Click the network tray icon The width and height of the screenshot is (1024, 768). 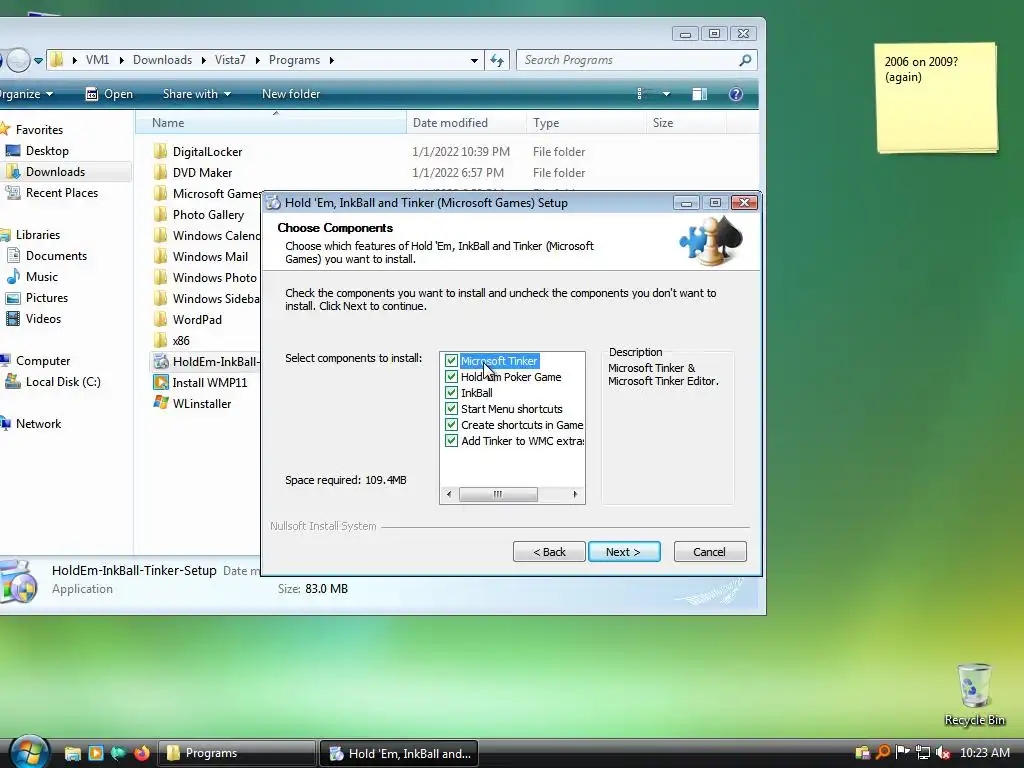click(923, 753)
